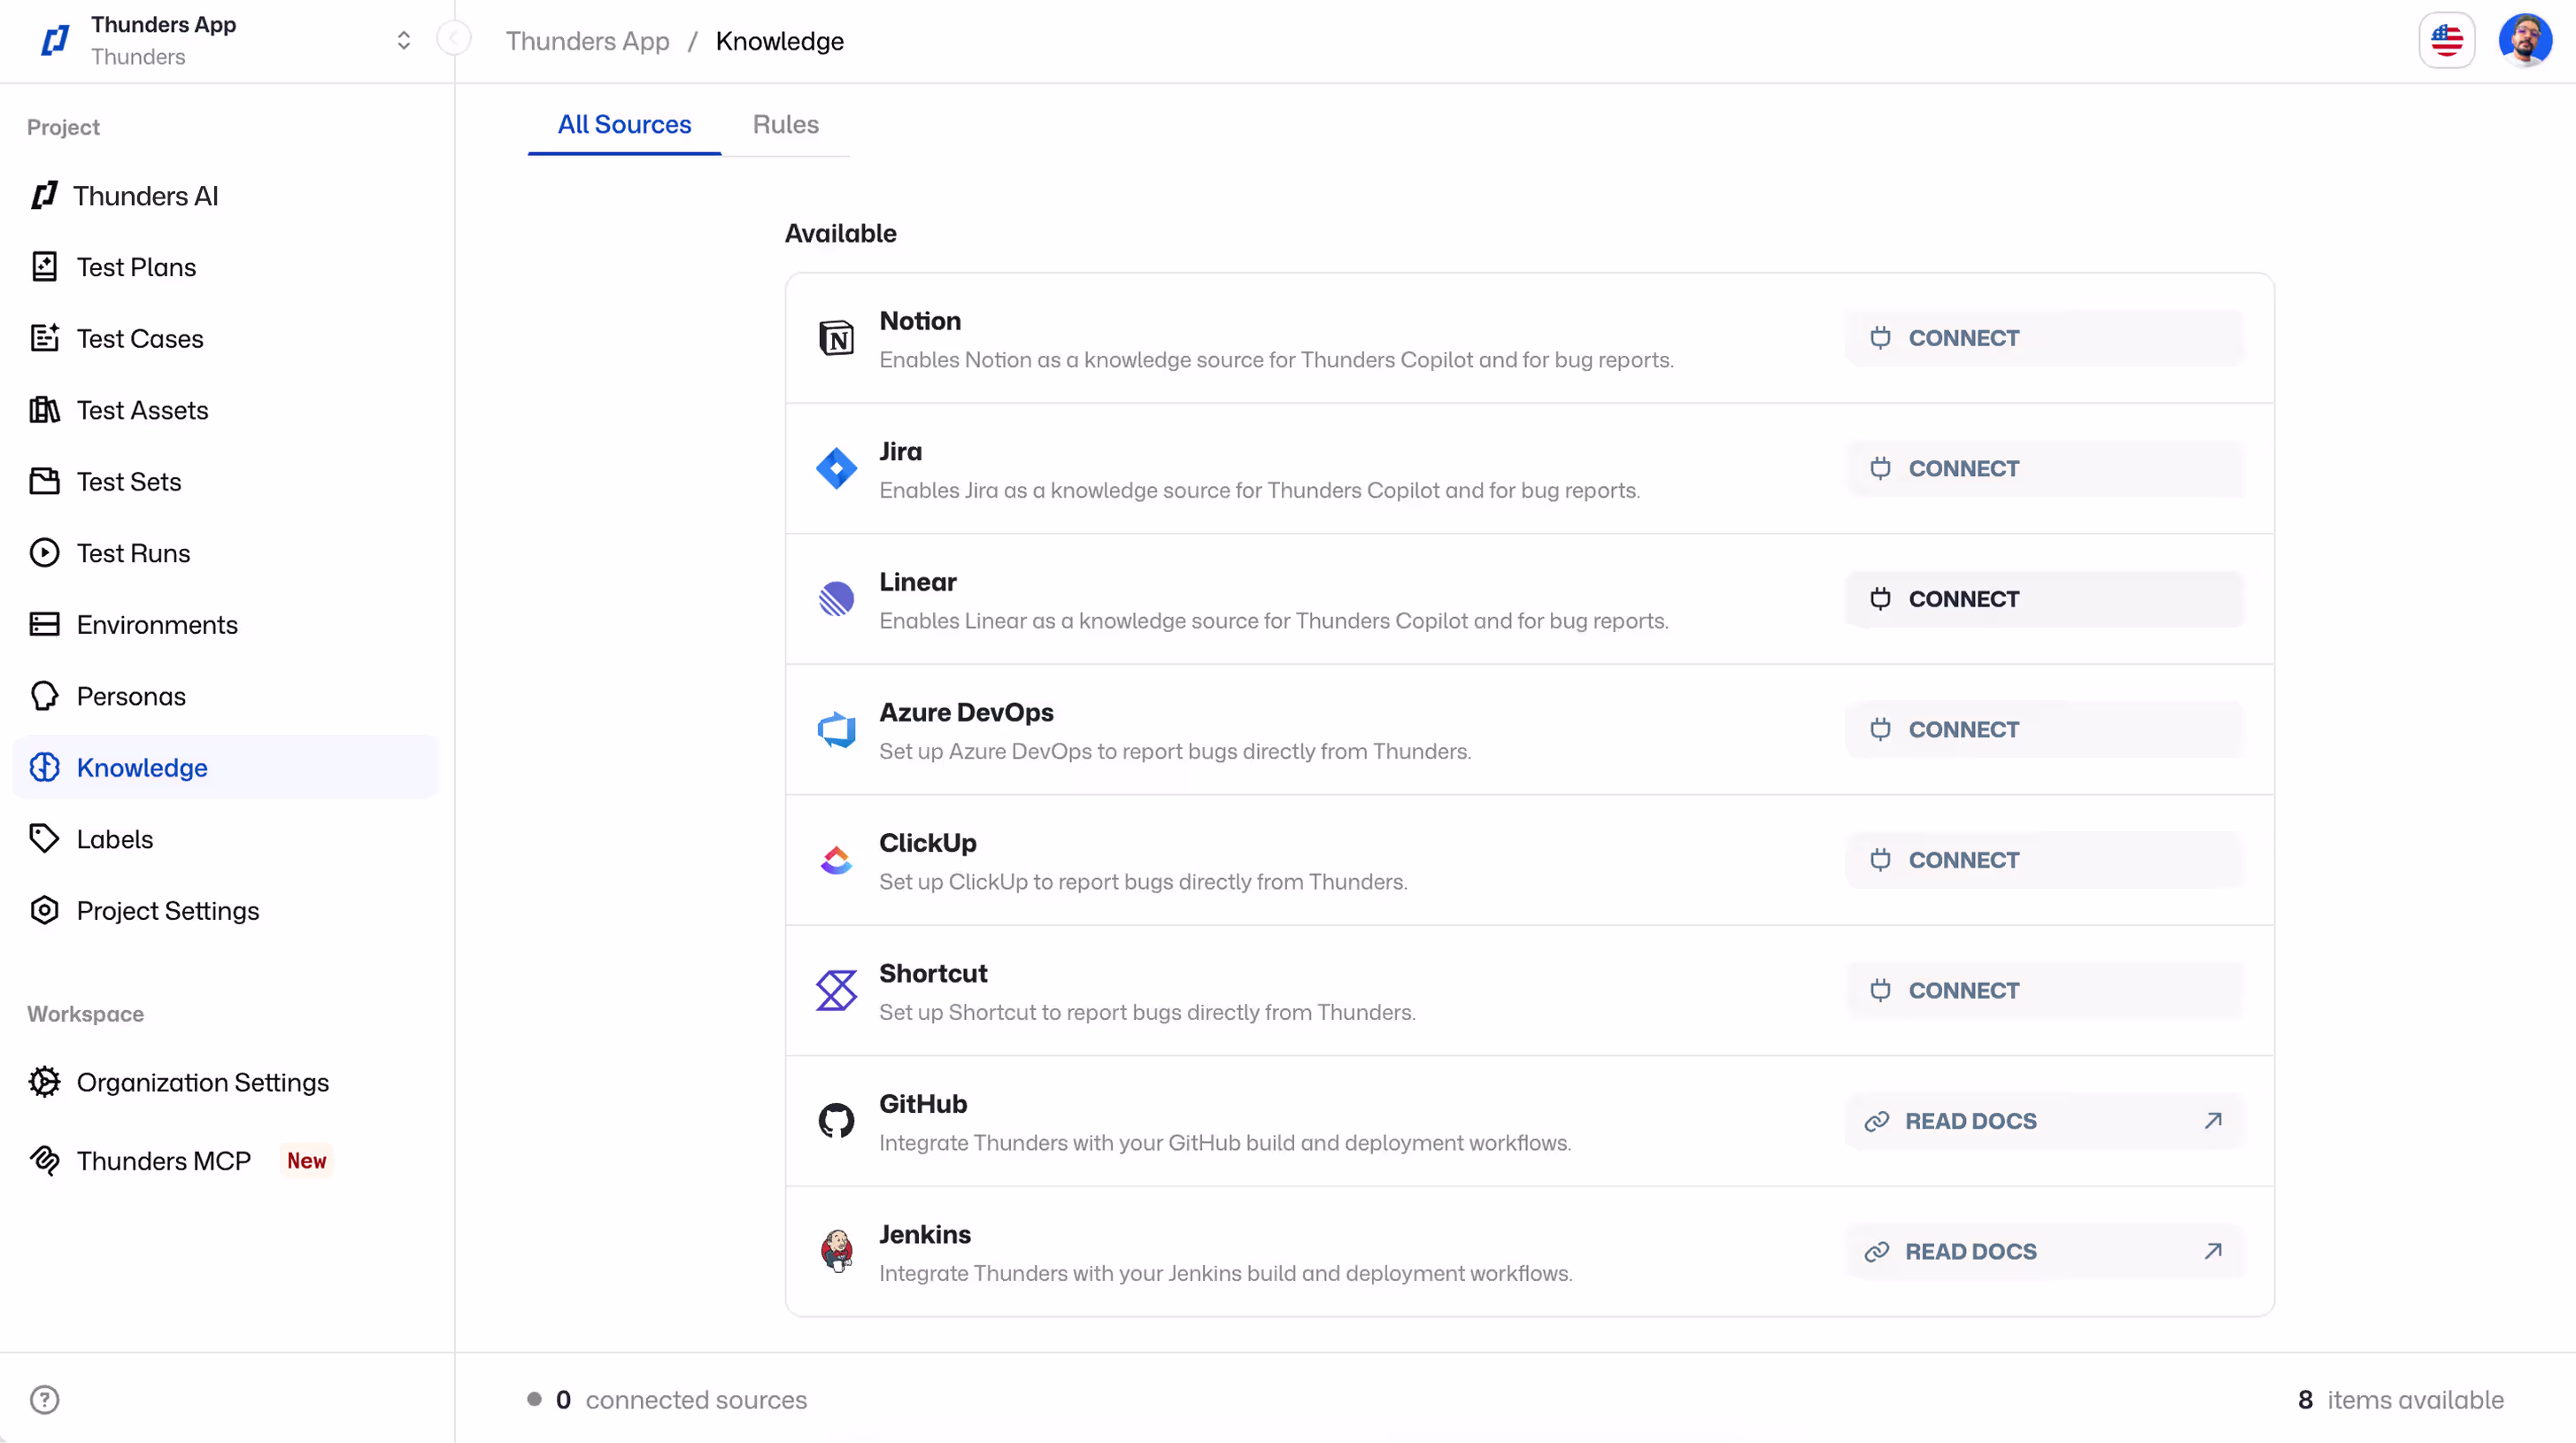Open the US flag language selector
The image size is (2576, 1443).
(x=2446, y=40)
